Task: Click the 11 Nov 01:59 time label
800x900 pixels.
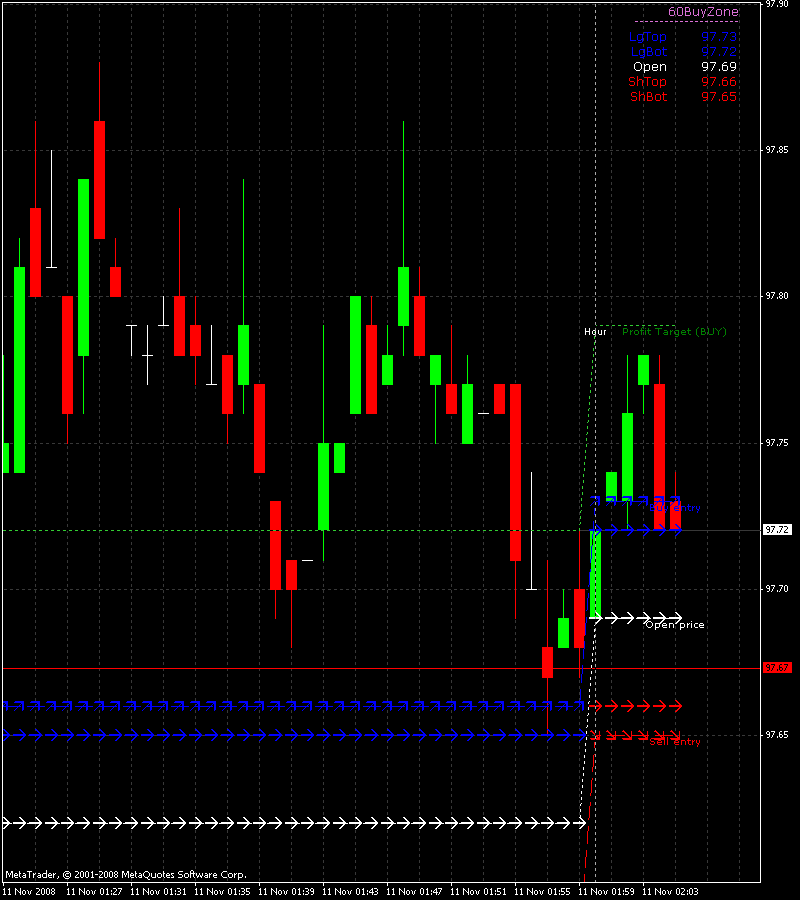Action: point(605,891)
